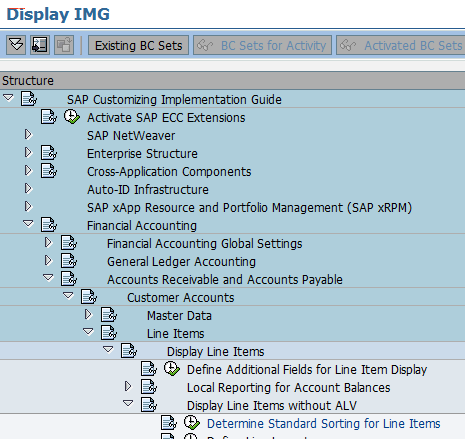This screenshot has width=465, height=439.
Task: Execute clock icon for Determine Standard Sorting for Line Items
Action: click(x=192, y=423)
